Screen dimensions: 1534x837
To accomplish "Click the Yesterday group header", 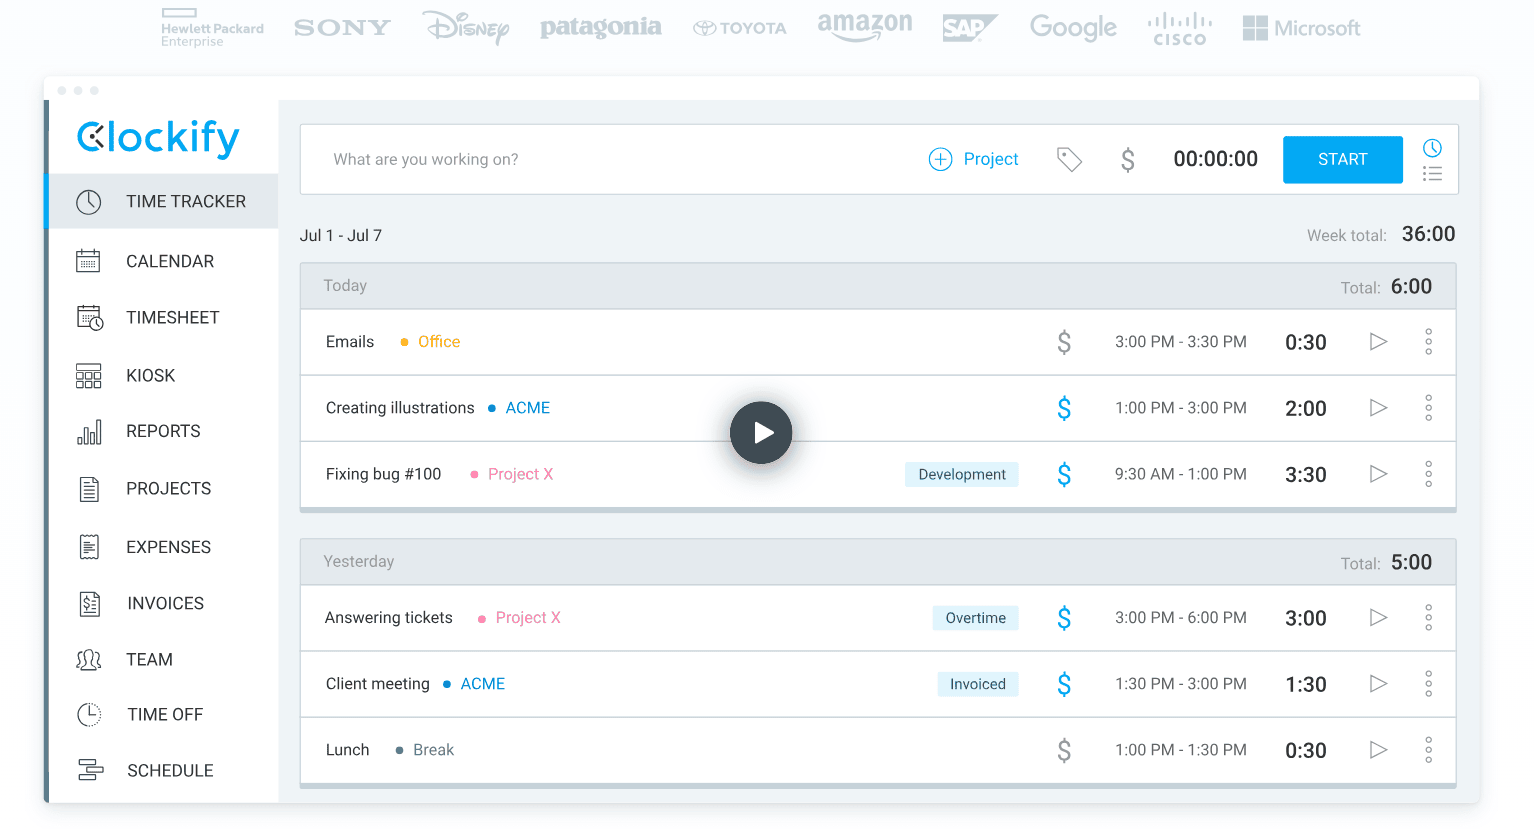I will click(x=878, y=562).
